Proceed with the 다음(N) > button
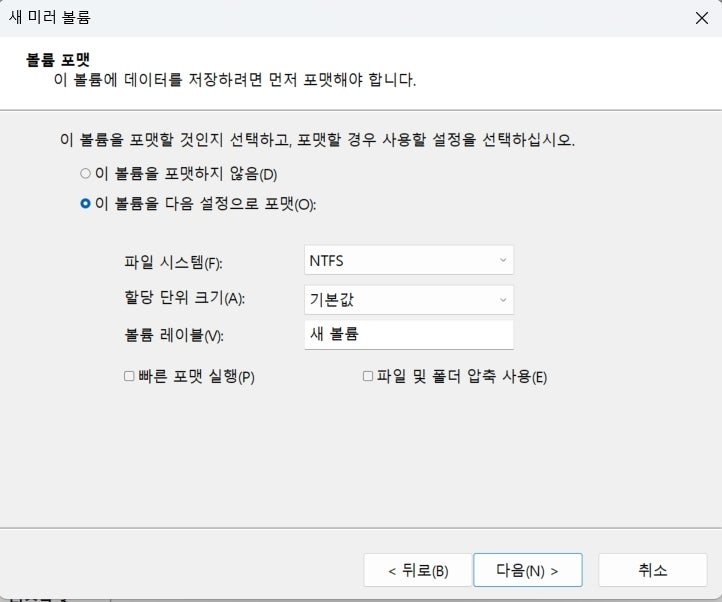The width and height of the screenshot is (722, 602). [x=528, y=570]
